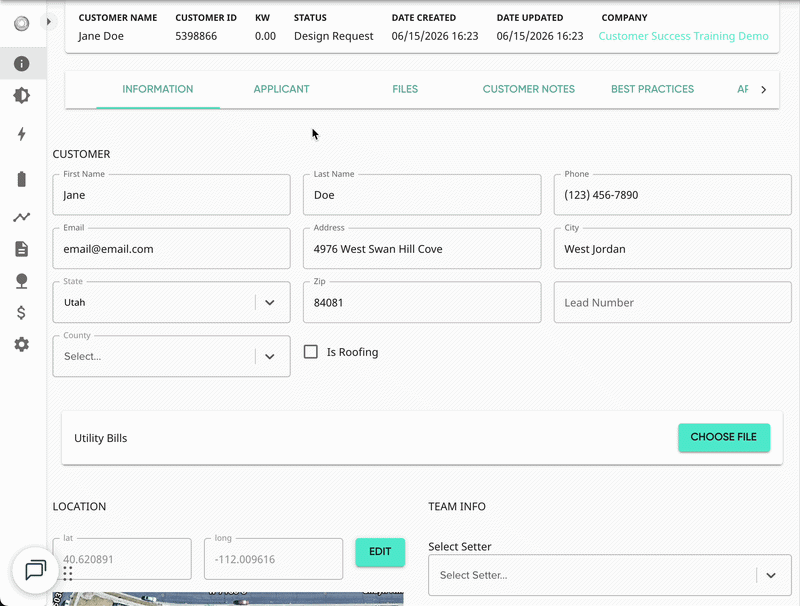Viewport: 800px width, 606px height.
Task: Open the document icon in sidebar
Action: (21, 249)
